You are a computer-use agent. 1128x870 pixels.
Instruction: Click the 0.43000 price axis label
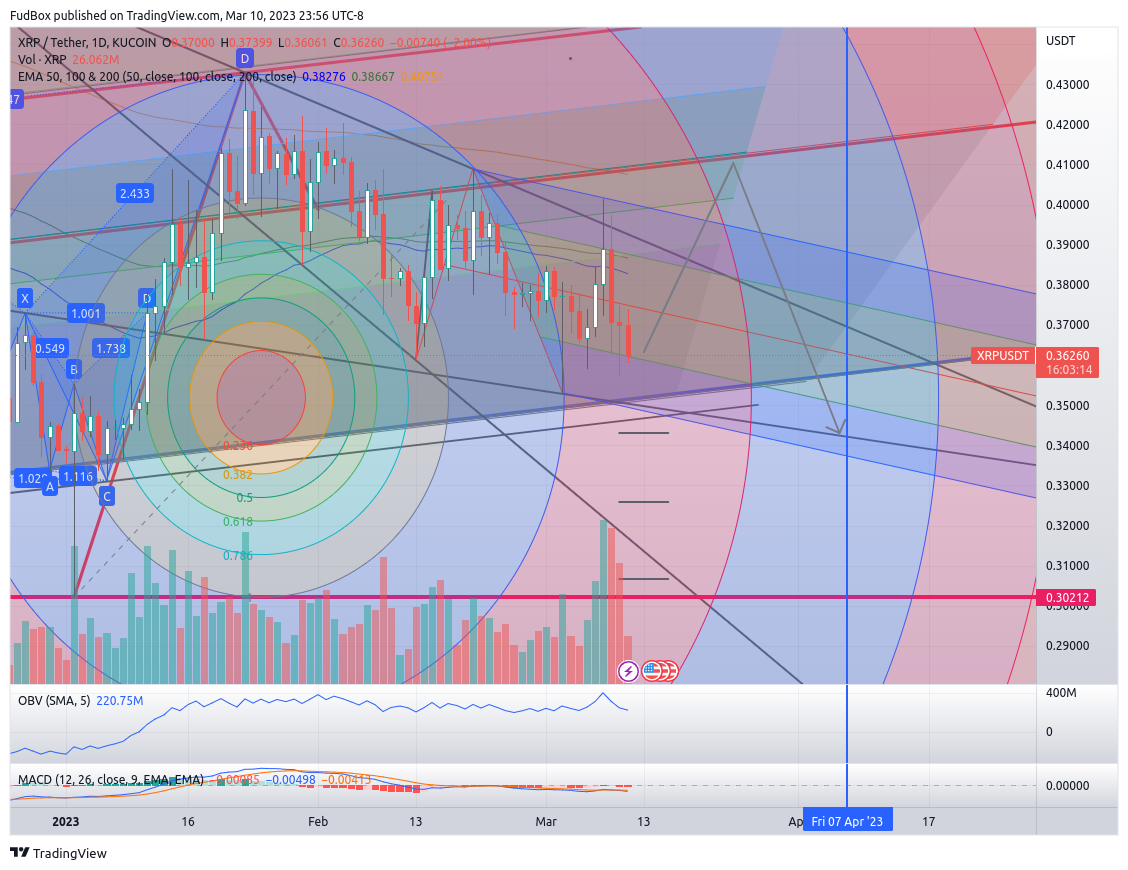click(1068, 84)
